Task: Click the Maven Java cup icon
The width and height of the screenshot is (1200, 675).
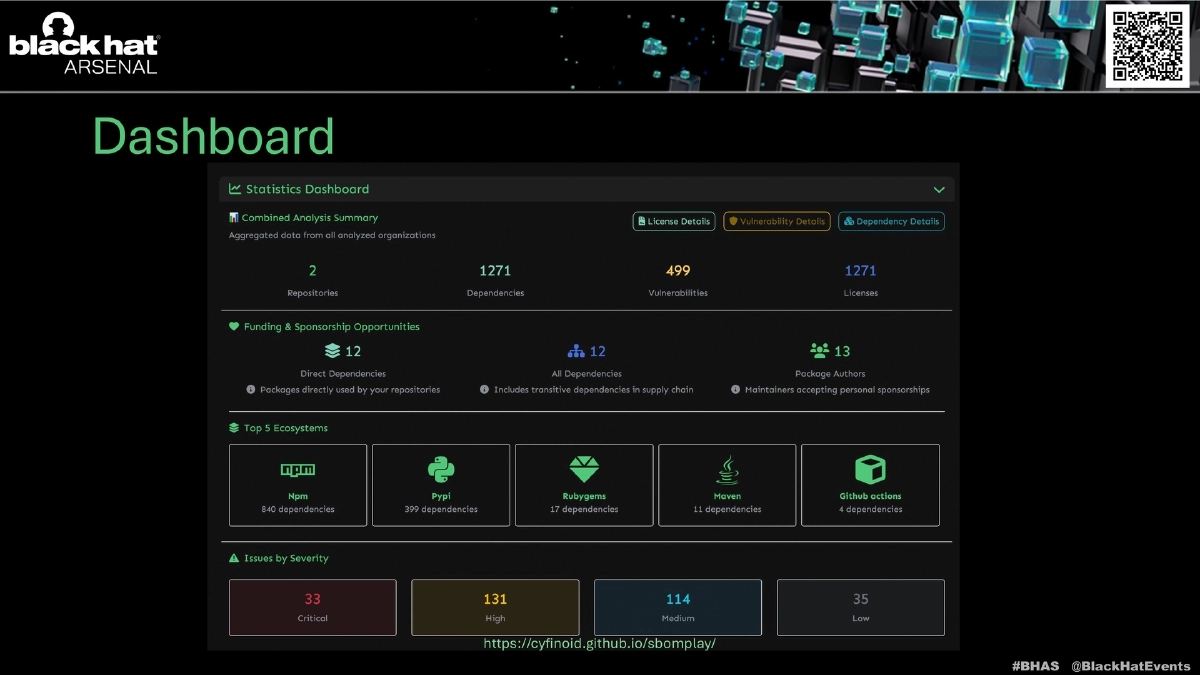Action: [727, 469]
